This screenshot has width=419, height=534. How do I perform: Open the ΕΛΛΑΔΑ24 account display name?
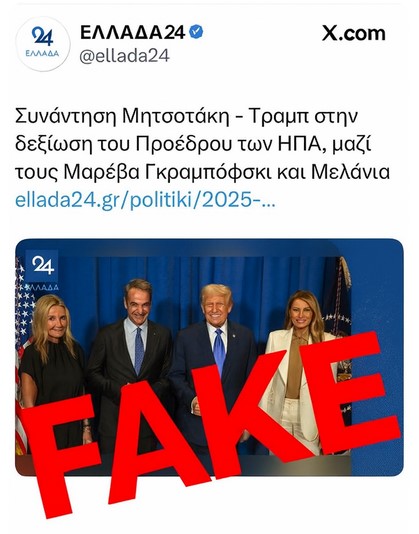pyautogui.click(x=133, y=32)
